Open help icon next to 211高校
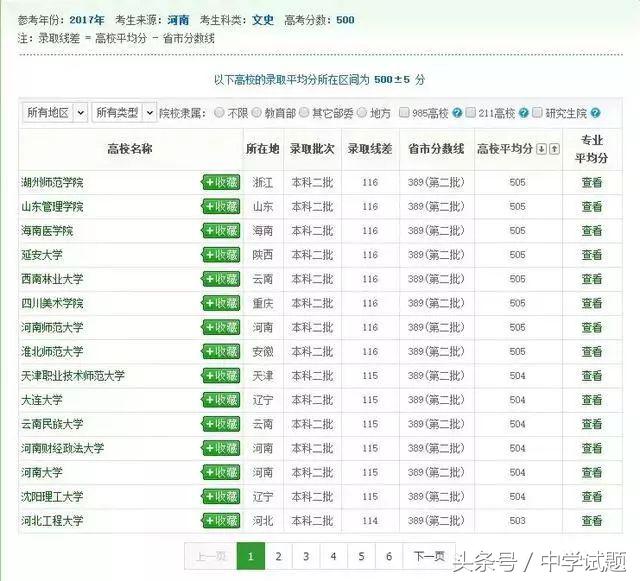 pyautogui.click(x=524, y=113)
